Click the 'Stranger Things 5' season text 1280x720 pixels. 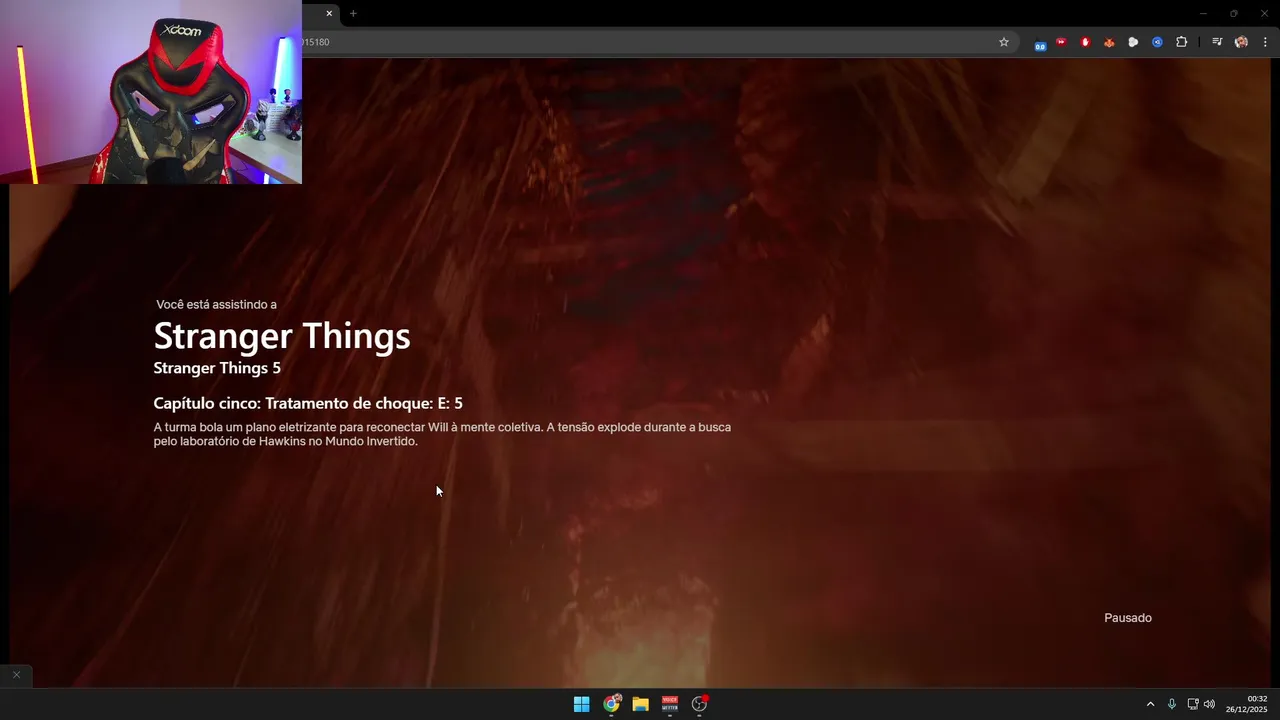(217, 368)
